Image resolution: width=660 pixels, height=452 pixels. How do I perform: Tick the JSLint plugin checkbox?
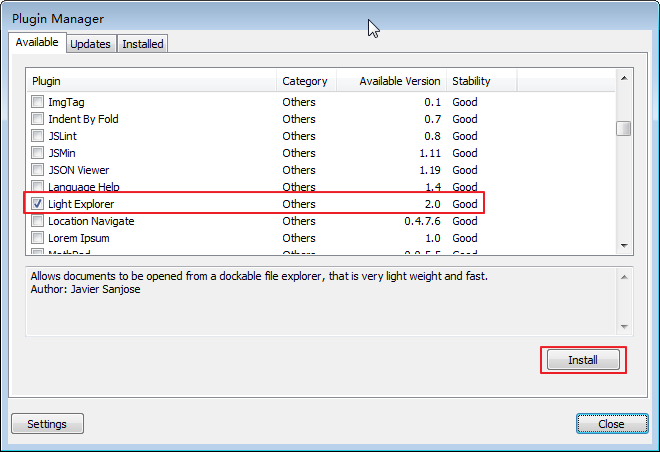pos(38,136)
